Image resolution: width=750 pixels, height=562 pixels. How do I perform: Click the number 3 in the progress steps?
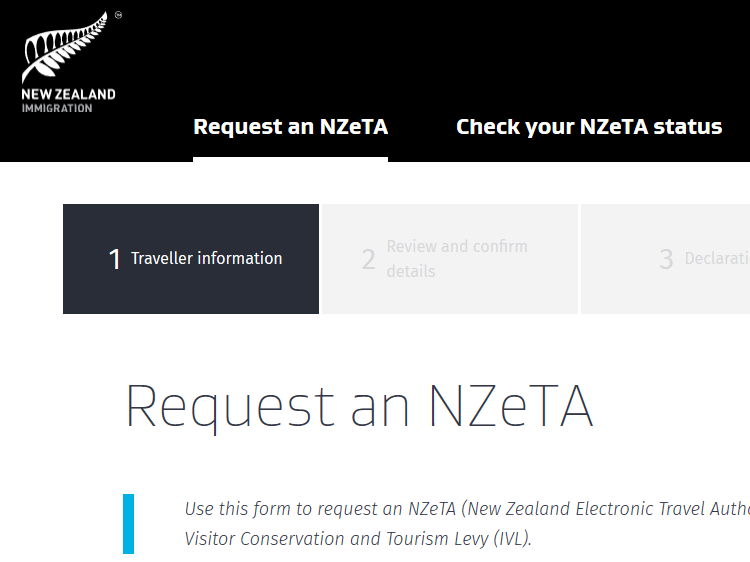666,259
